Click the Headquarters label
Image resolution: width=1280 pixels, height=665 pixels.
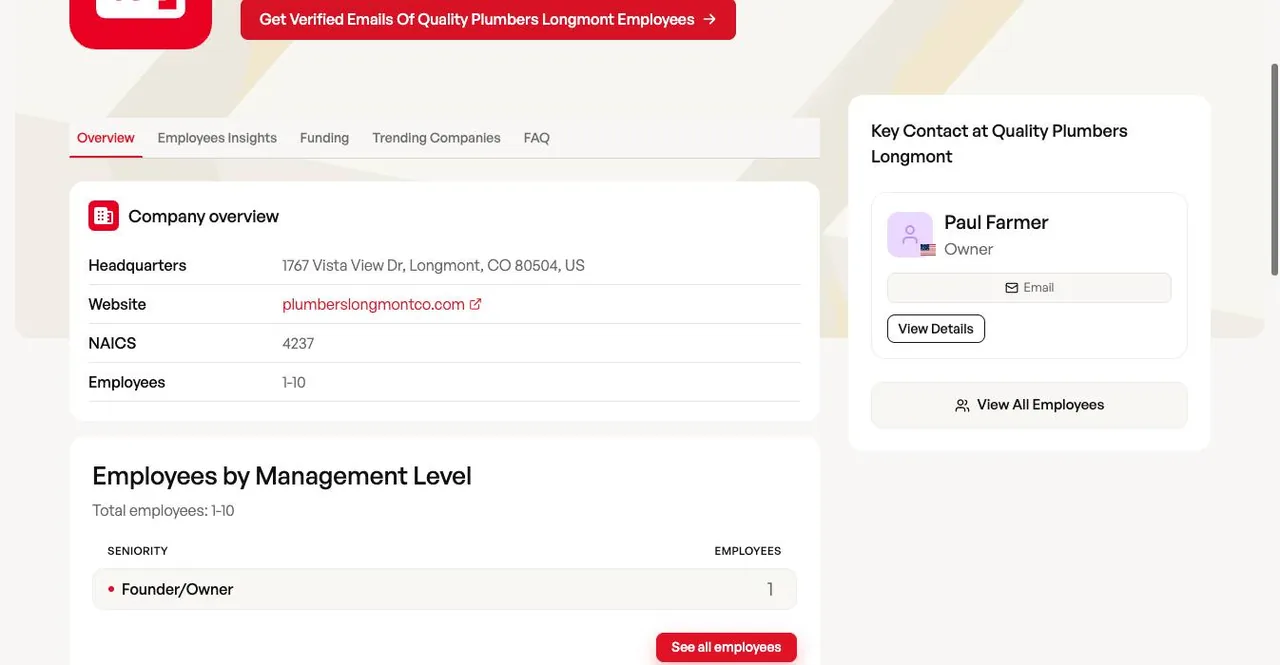coord(137,265)
